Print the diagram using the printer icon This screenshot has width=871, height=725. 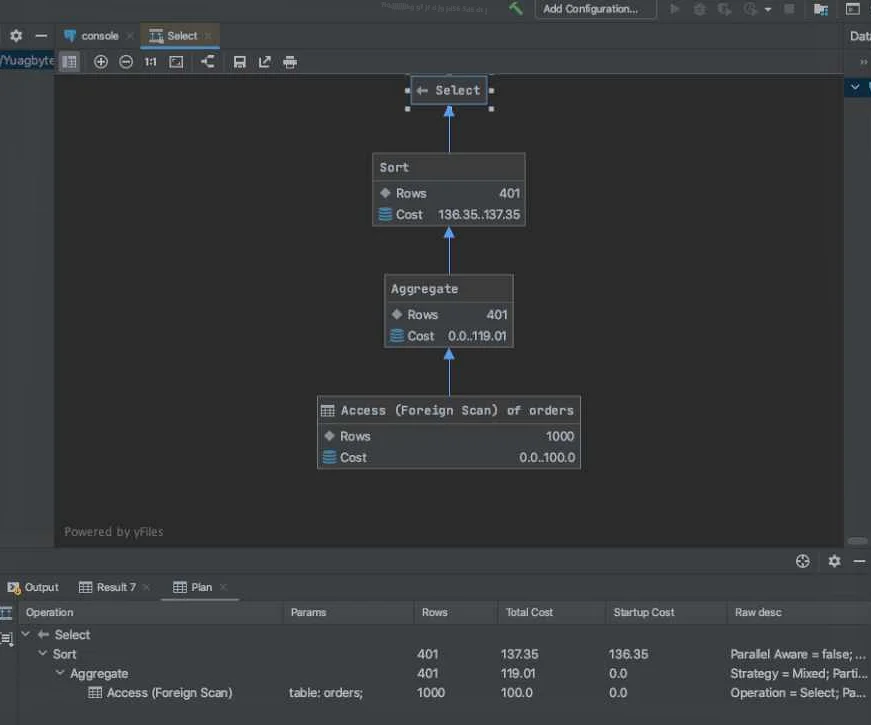[x=290, y=62]
